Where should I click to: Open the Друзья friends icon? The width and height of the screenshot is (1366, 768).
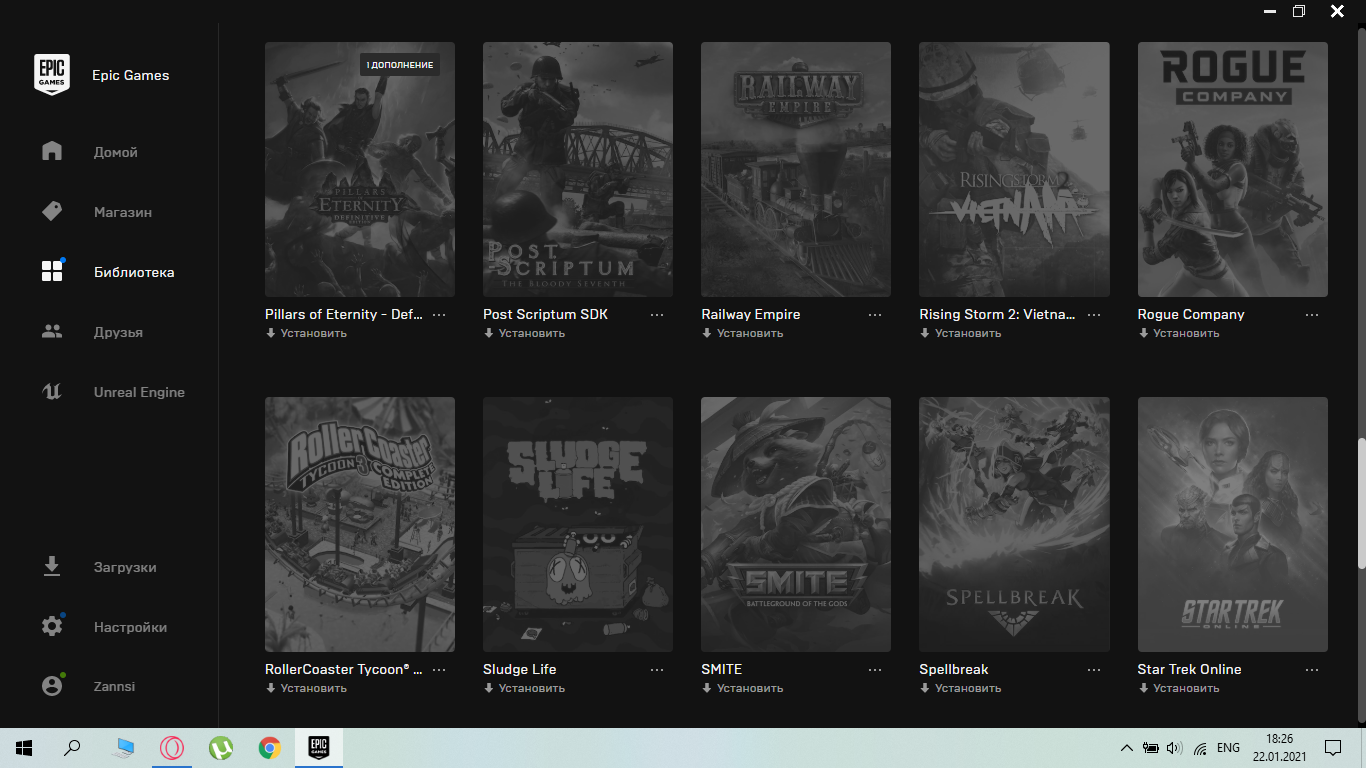point(52,332)
